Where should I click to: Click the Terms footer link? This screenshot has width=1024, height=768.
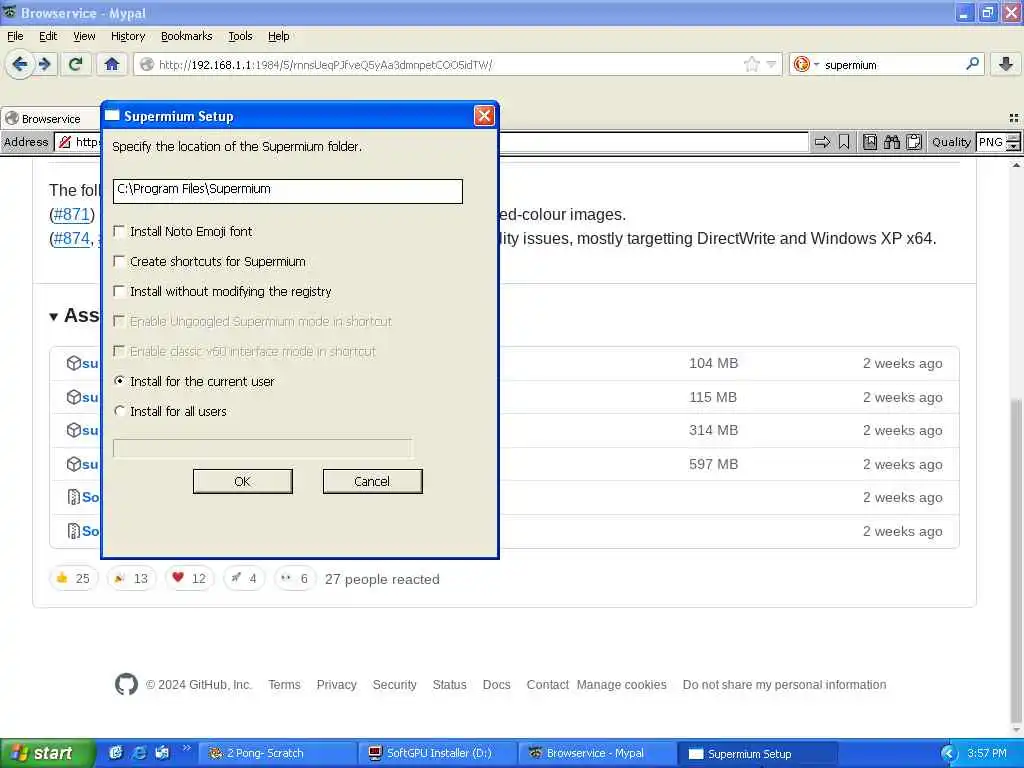click(x=284, y=684)
